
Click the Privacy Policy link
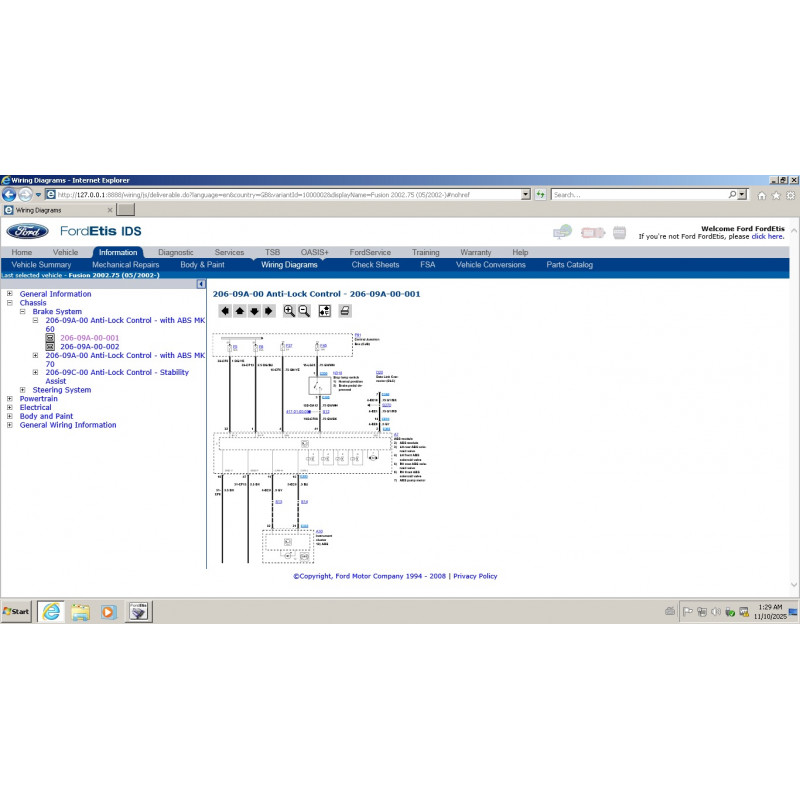point(475,576)
